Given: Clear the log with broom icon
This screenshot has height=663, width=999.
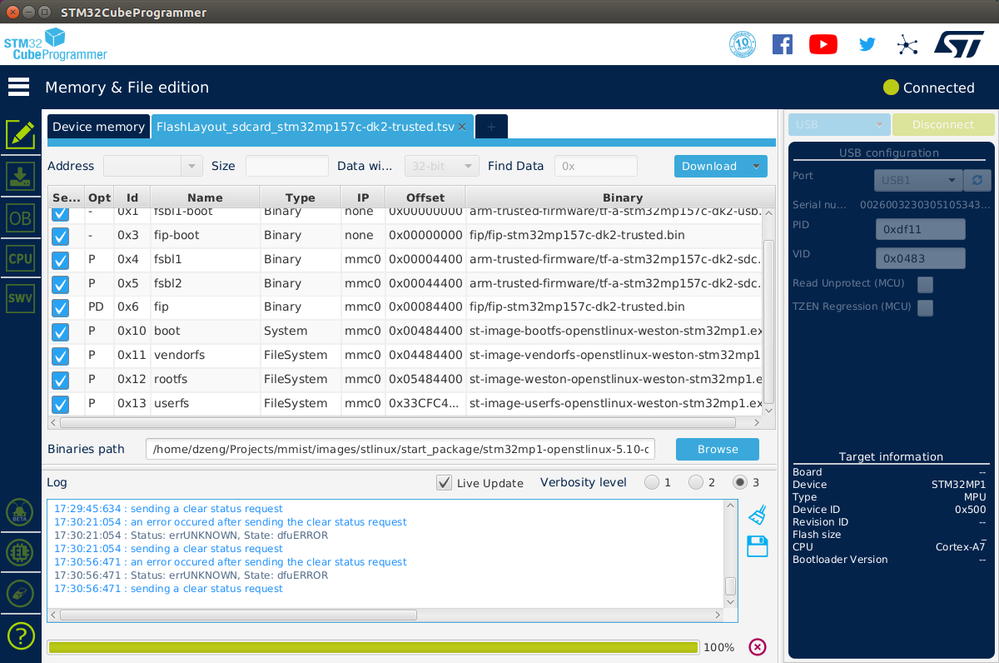Looking at the screenshot, I should tap(758, 515).
